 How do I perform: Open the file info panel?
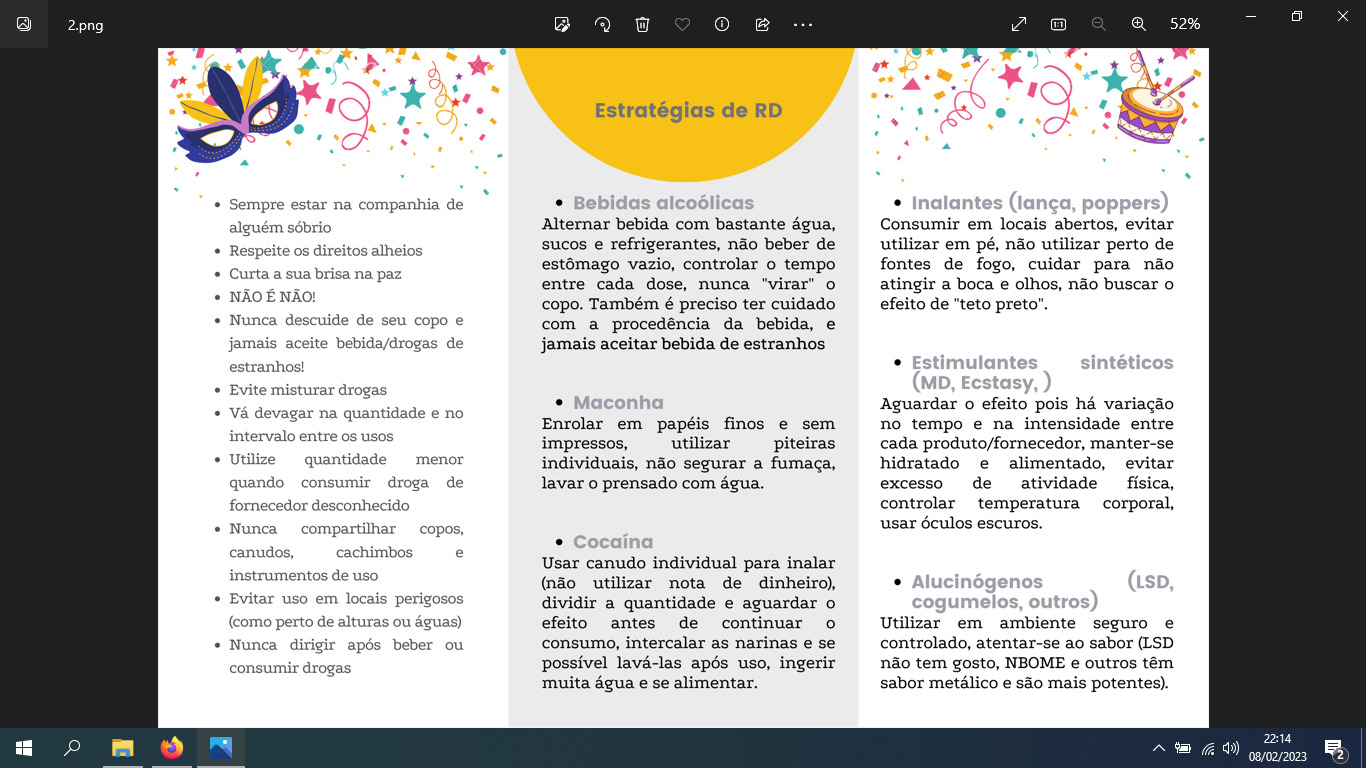click(722, 24)
